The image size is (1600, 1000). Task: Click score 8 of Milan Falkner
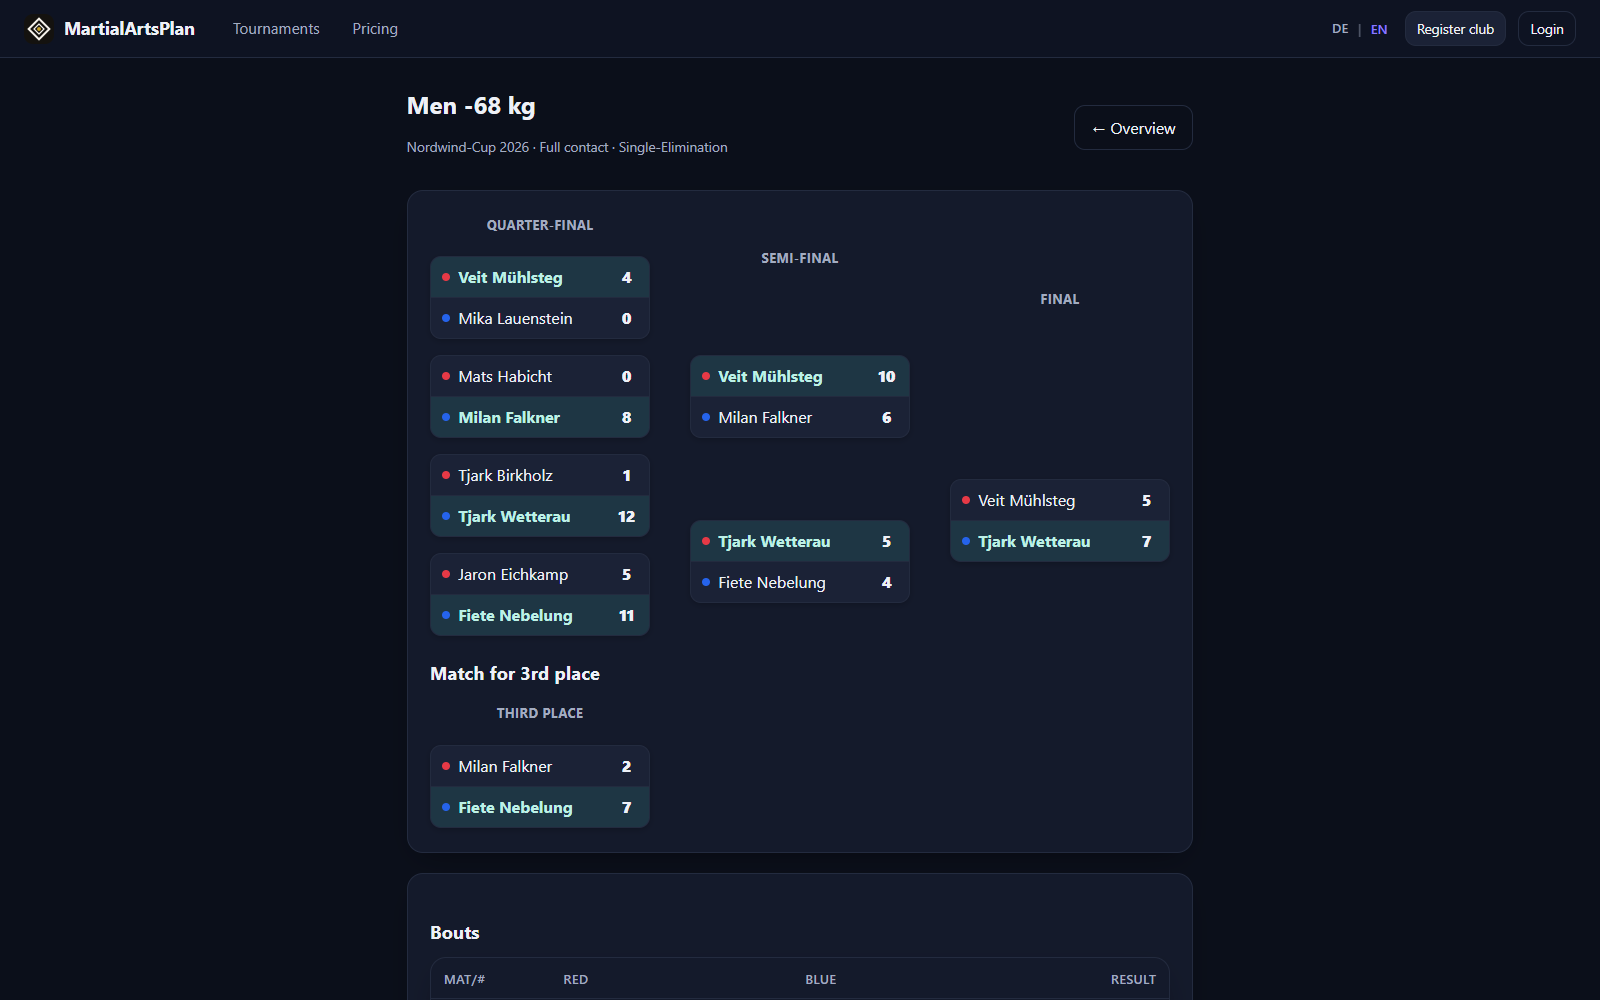pos(627,417)
